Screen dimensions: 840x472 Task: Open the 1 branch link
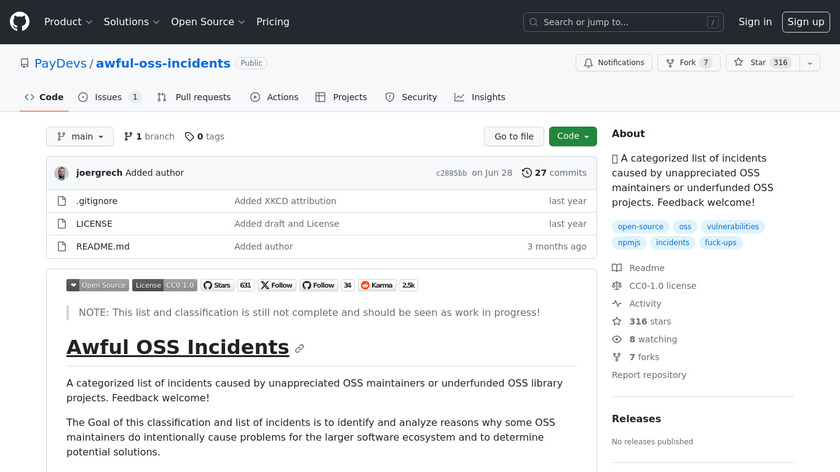pyautogui.click(x=148, y=137)
